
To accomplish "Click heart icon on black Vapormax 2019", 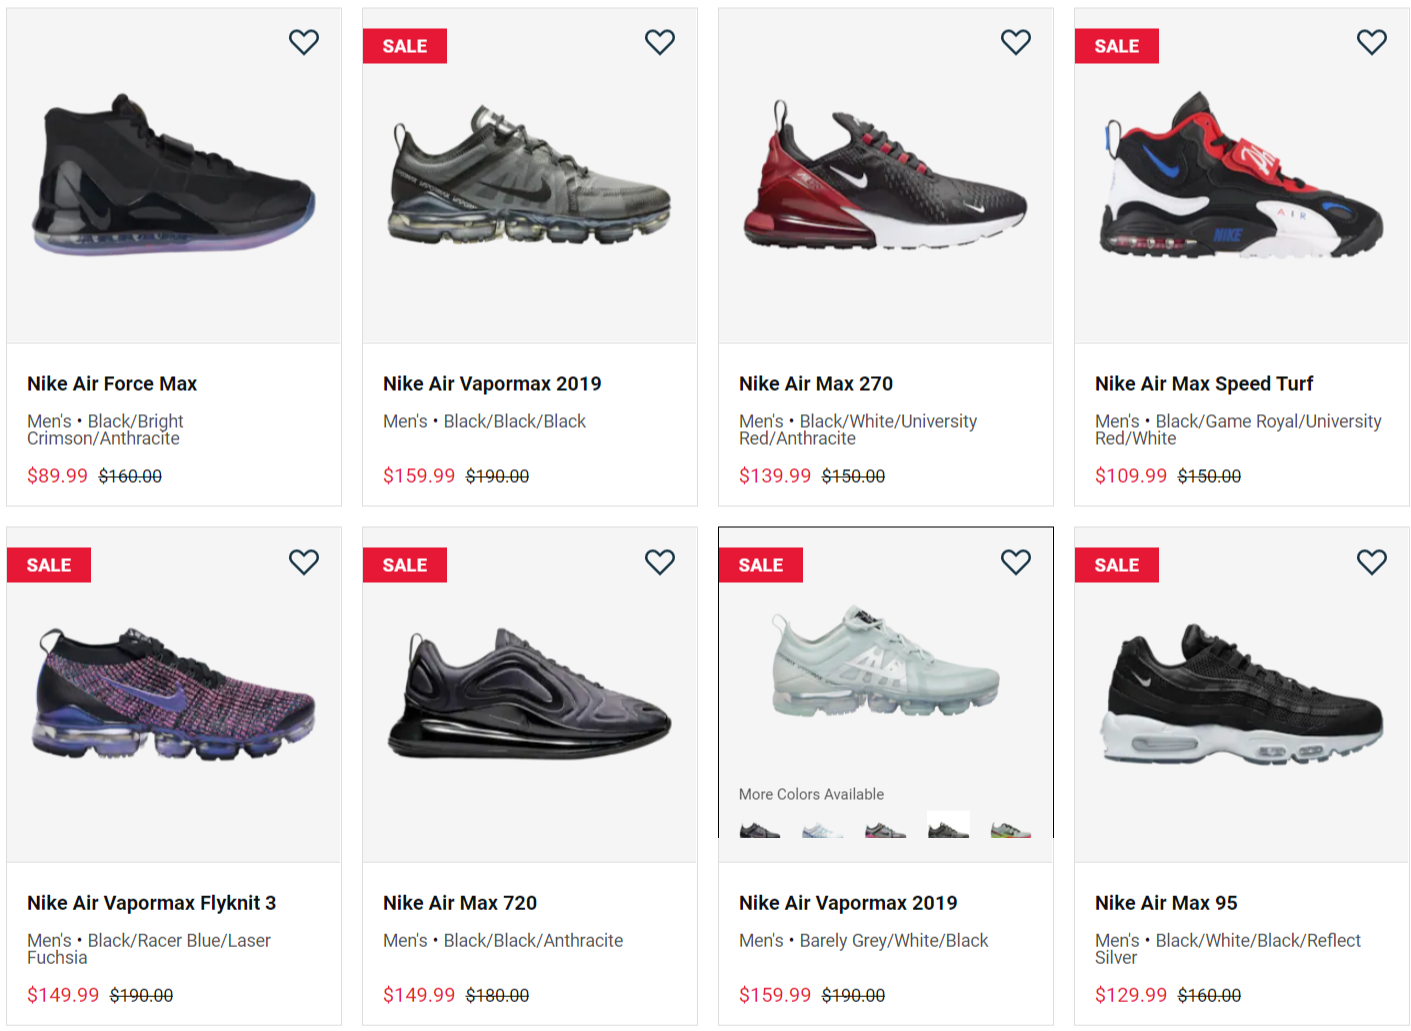I will click(x=660, y=42).
